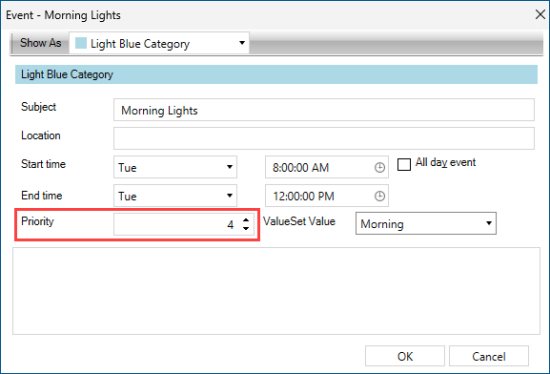This screenshot has height=374, width=550.
Task: Click the OK button
Action: click(405, 356)
